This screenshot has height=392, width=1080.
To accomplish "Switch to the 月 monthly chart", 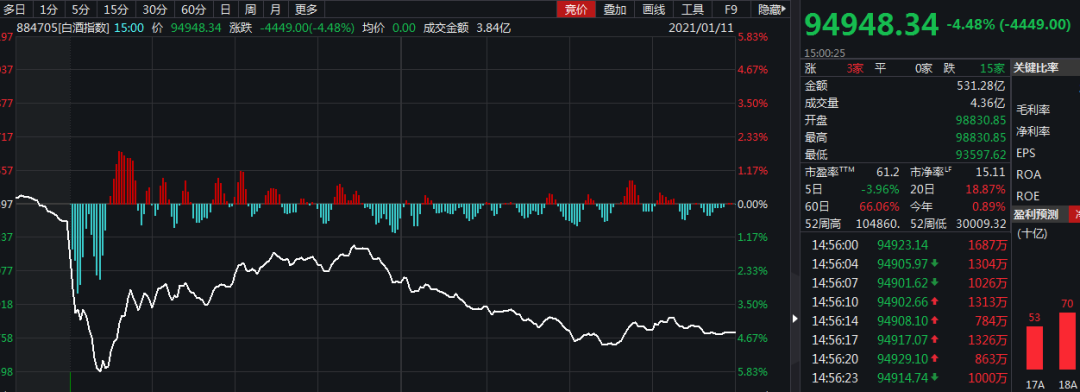I will [275, 9].
